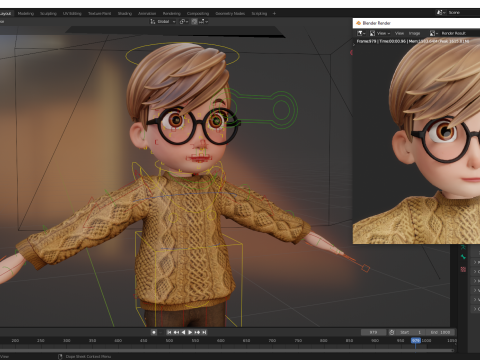This screenshot has height=360, width=480.
Task: Toggle the auto keying record button
Action: click(x=154, y=332)
